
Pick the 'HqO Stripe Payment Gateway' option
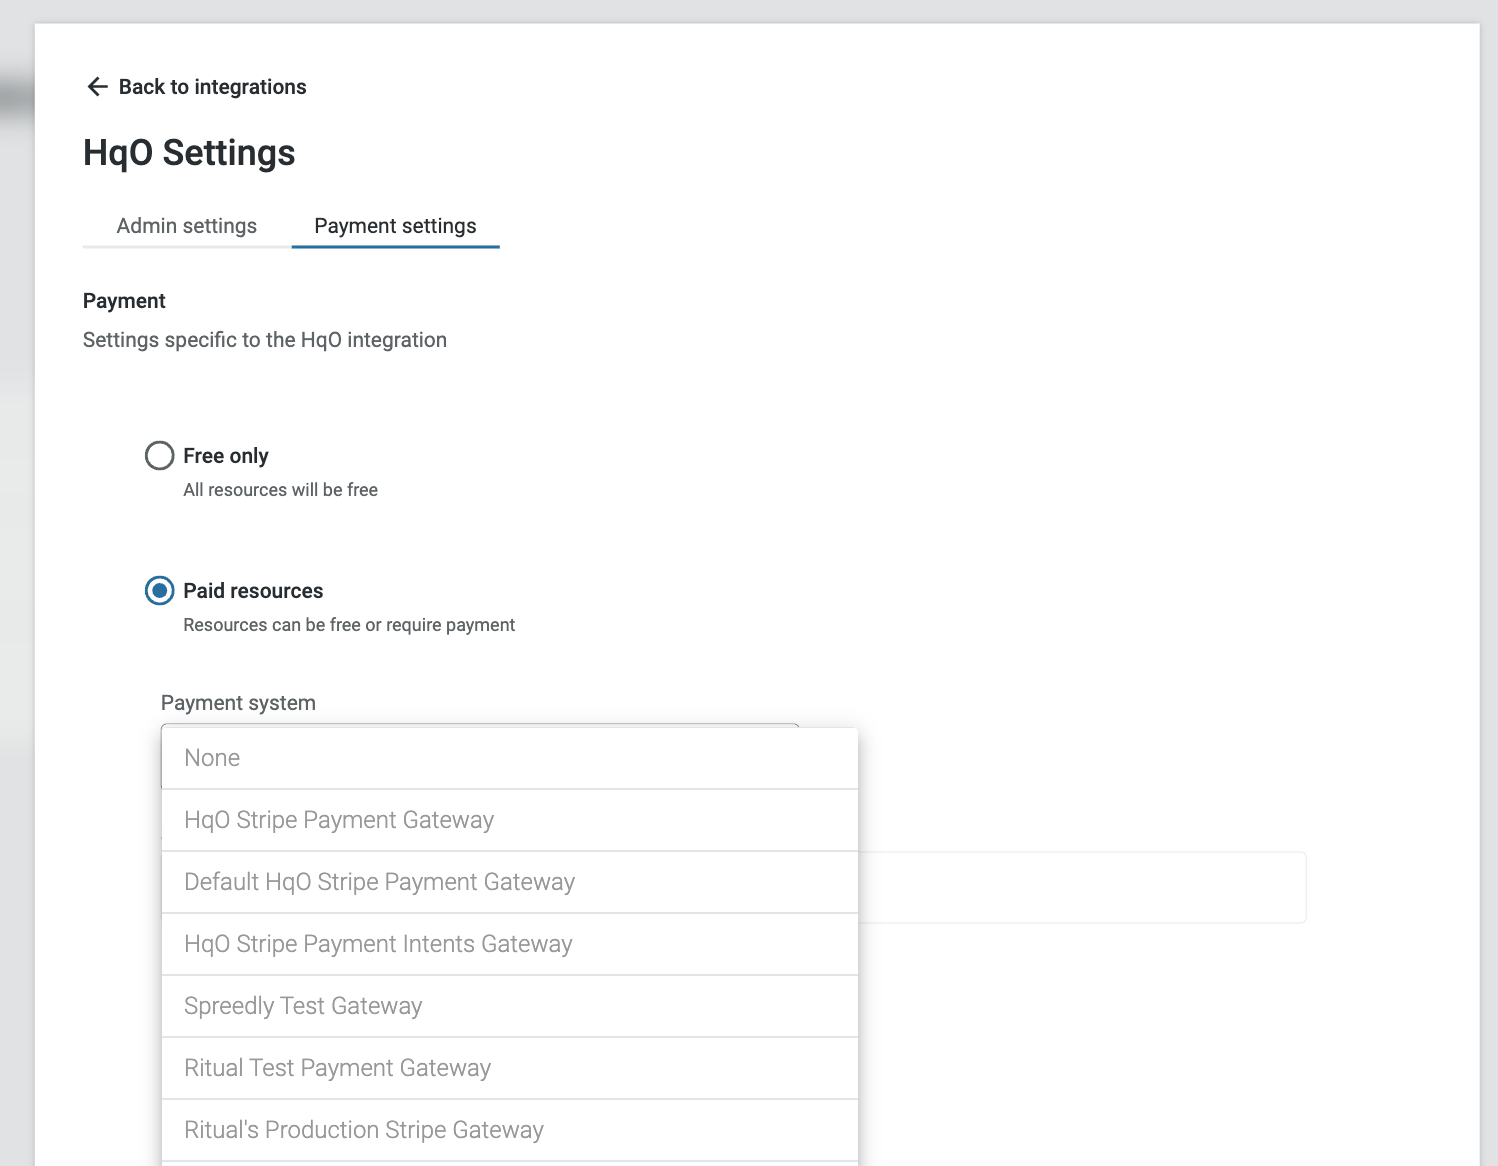(x=510, y=820)
